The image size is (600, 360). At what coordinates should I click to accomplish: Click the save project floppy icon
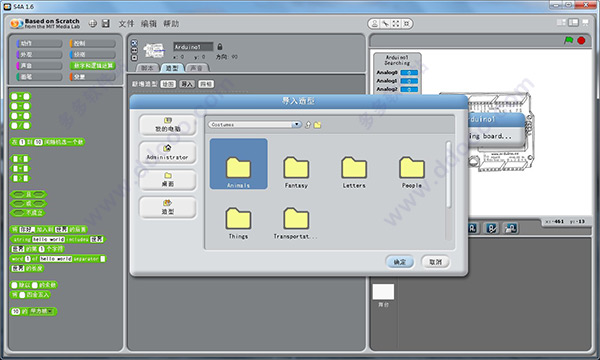point(106,24)
